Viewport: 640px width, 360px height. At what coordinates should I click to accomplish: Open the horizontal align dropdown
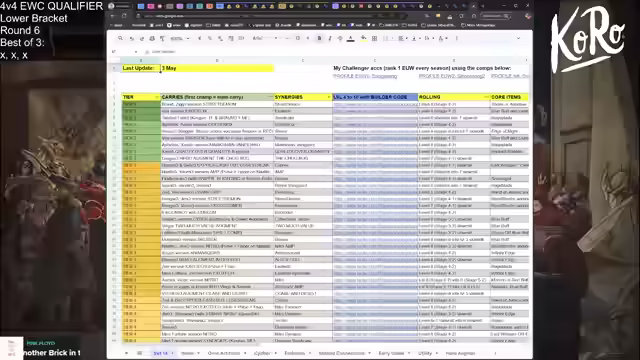click(403, 38)
